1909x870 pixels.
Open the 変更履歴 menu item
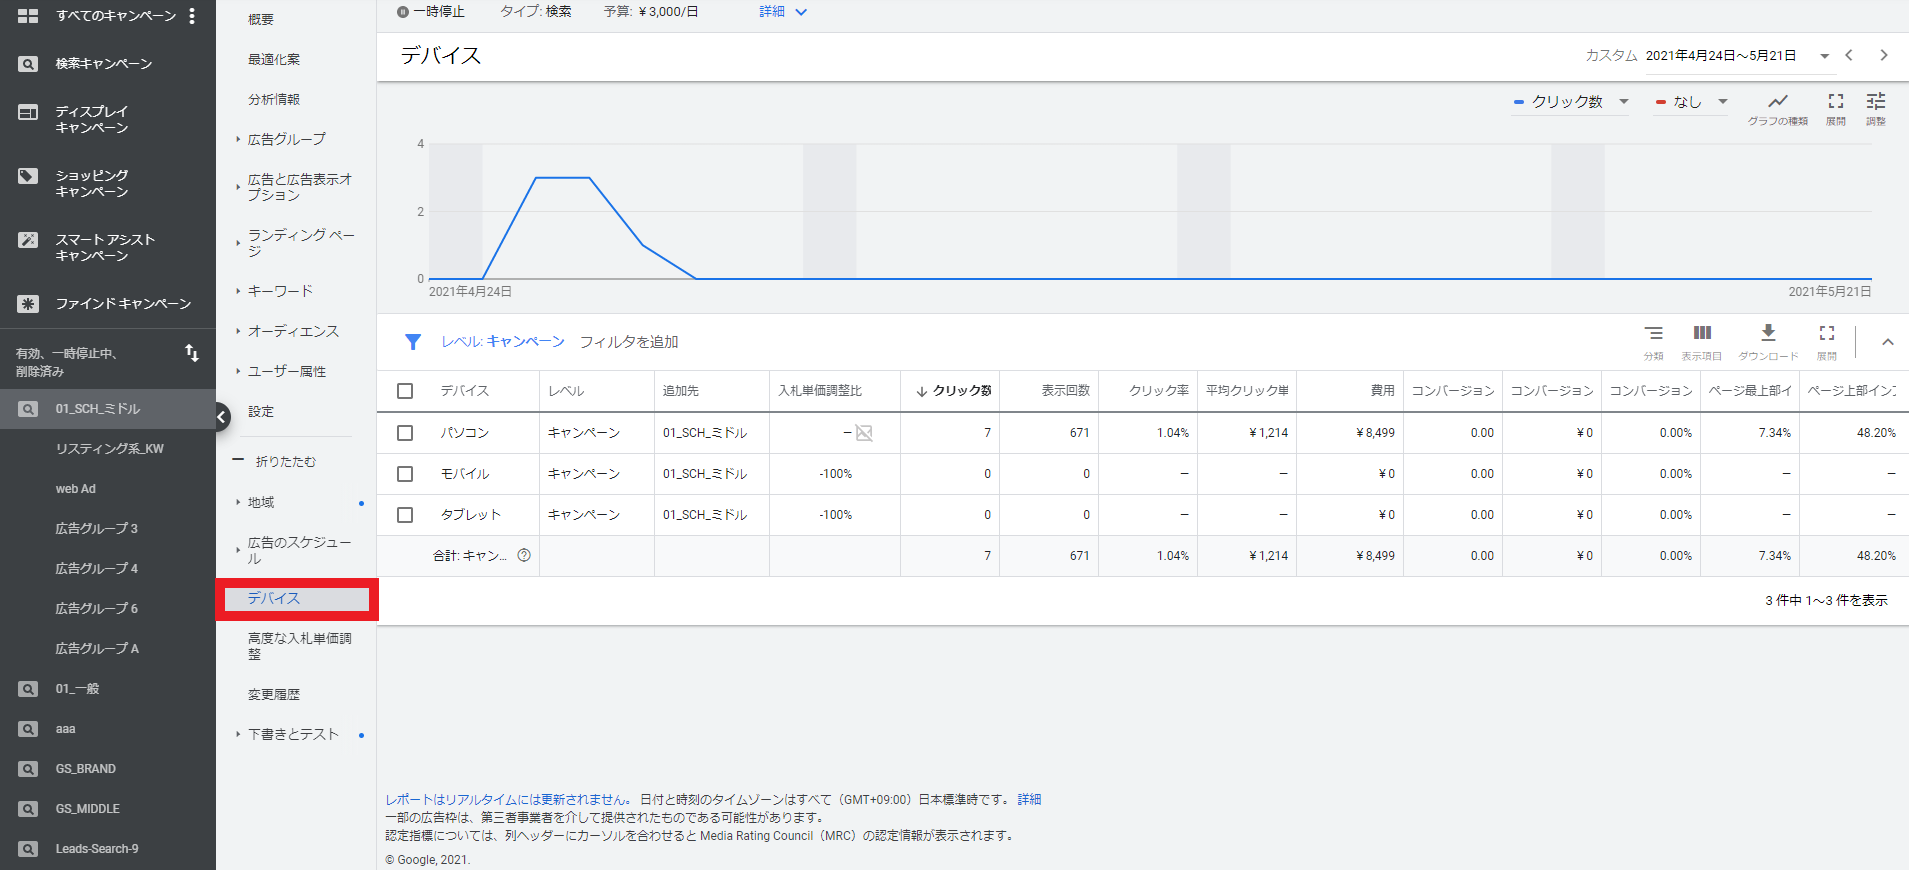pos(274,694)
